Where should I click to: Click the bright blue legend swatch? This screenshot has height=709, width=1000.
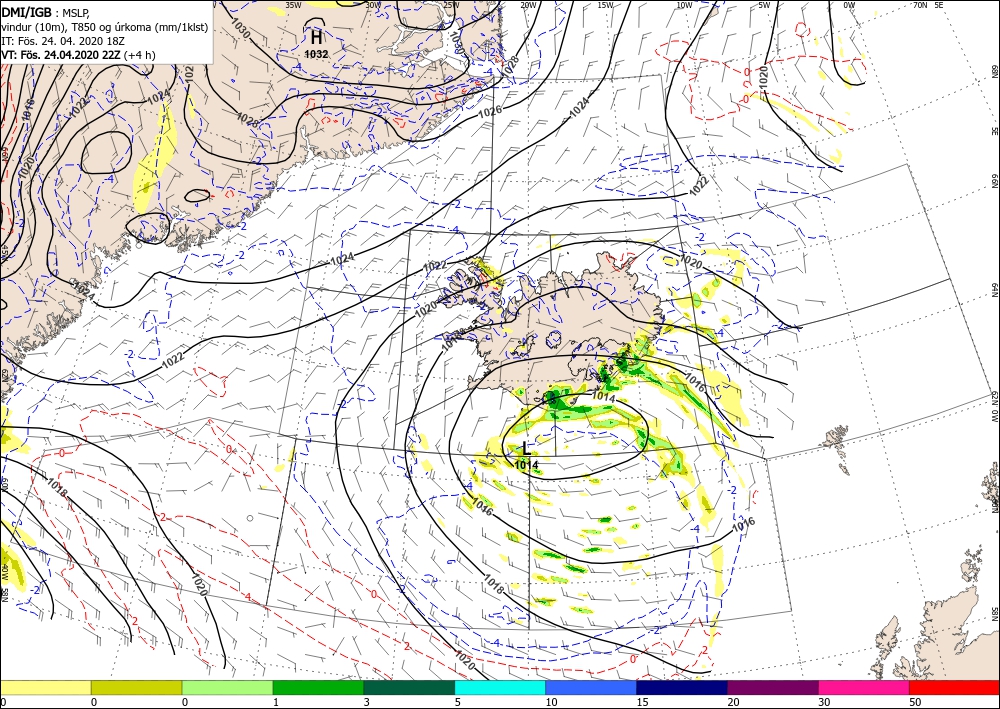(591, 687)
